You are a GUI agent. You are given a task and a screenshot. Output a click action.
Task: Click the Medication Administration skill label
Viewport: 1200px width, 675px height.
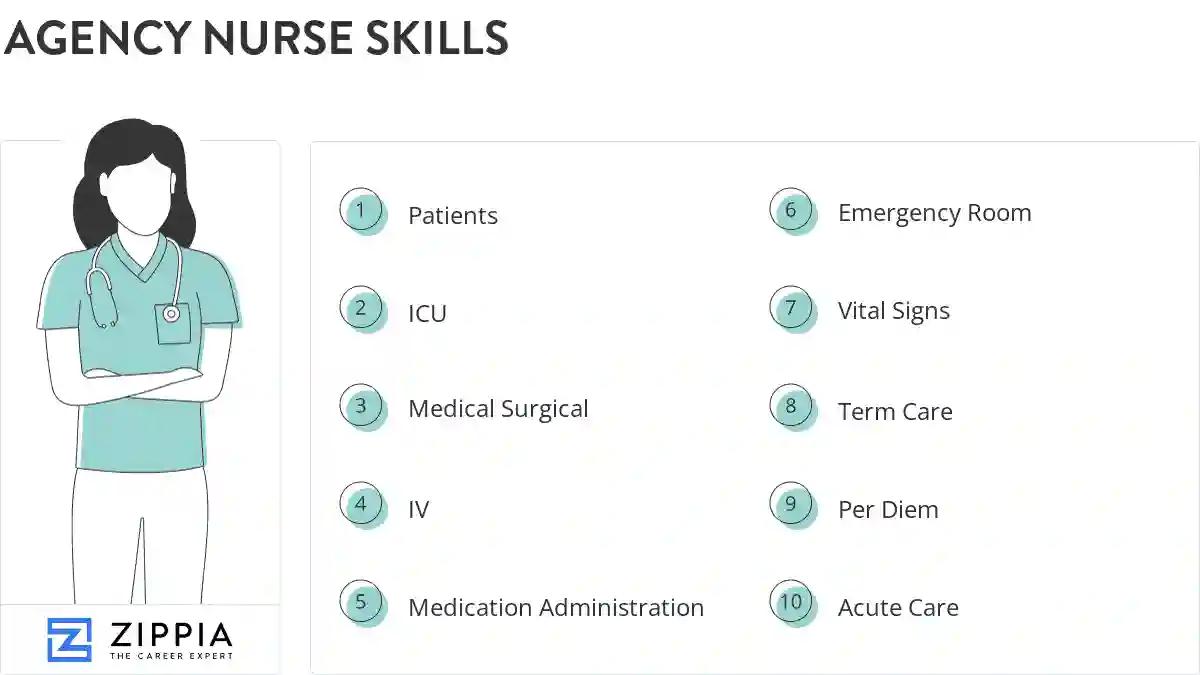pos(556,607)
